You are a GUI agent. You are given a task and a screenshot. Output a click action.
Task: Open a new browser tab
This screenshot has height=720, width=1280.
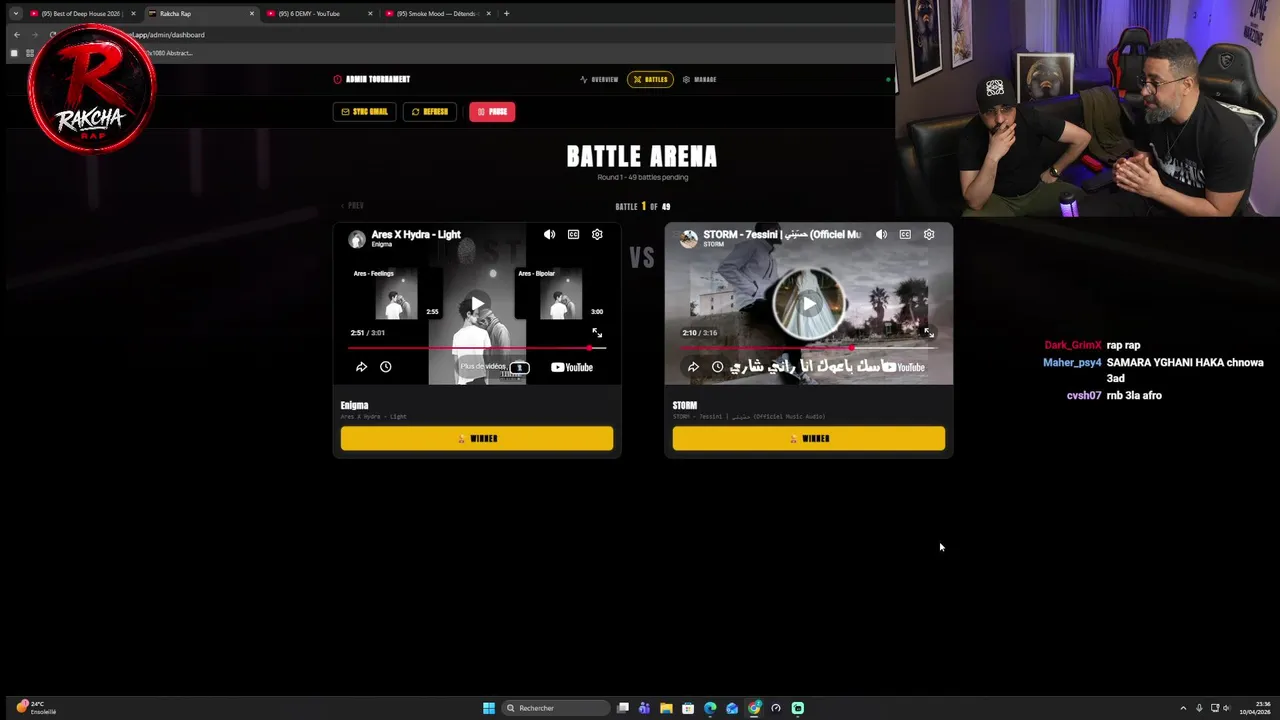click(506, 14)
